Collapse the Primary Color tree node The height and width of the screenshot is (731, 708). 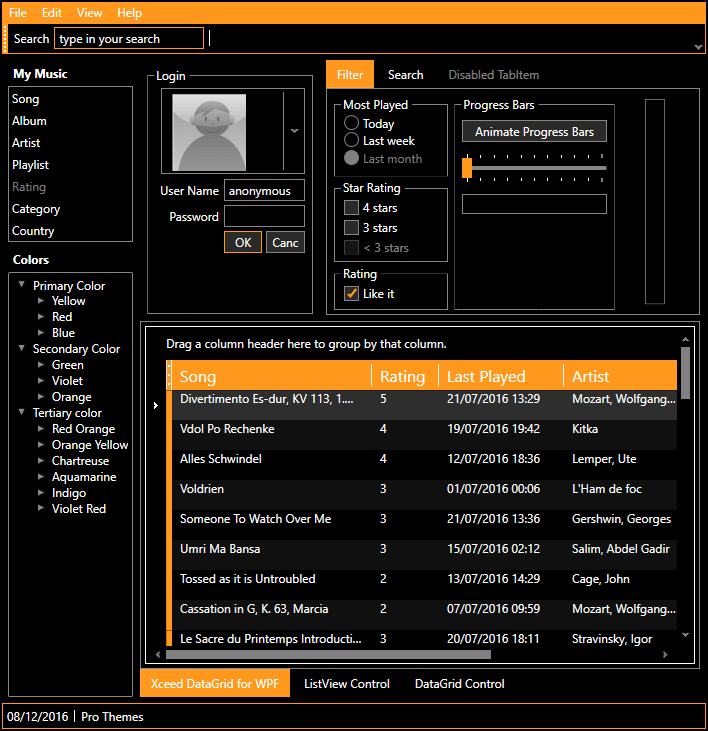(x=22, y=285)
